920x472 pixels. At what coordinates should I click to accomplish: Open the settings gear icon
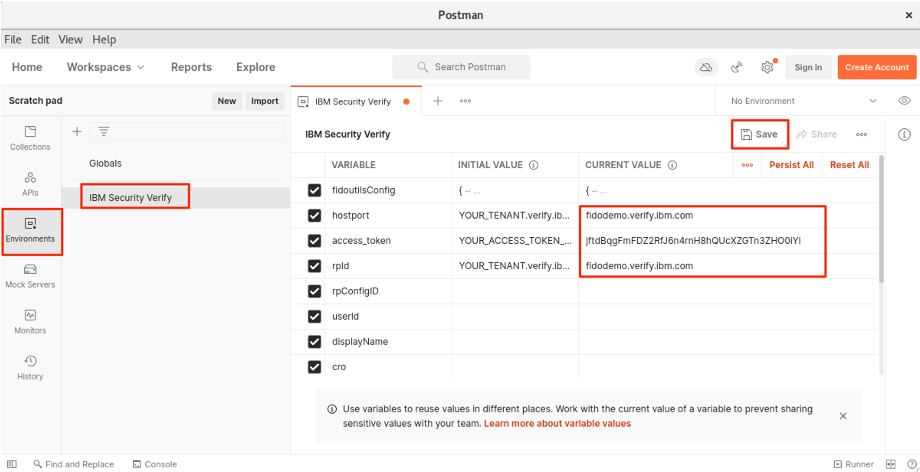click(767, 68)
